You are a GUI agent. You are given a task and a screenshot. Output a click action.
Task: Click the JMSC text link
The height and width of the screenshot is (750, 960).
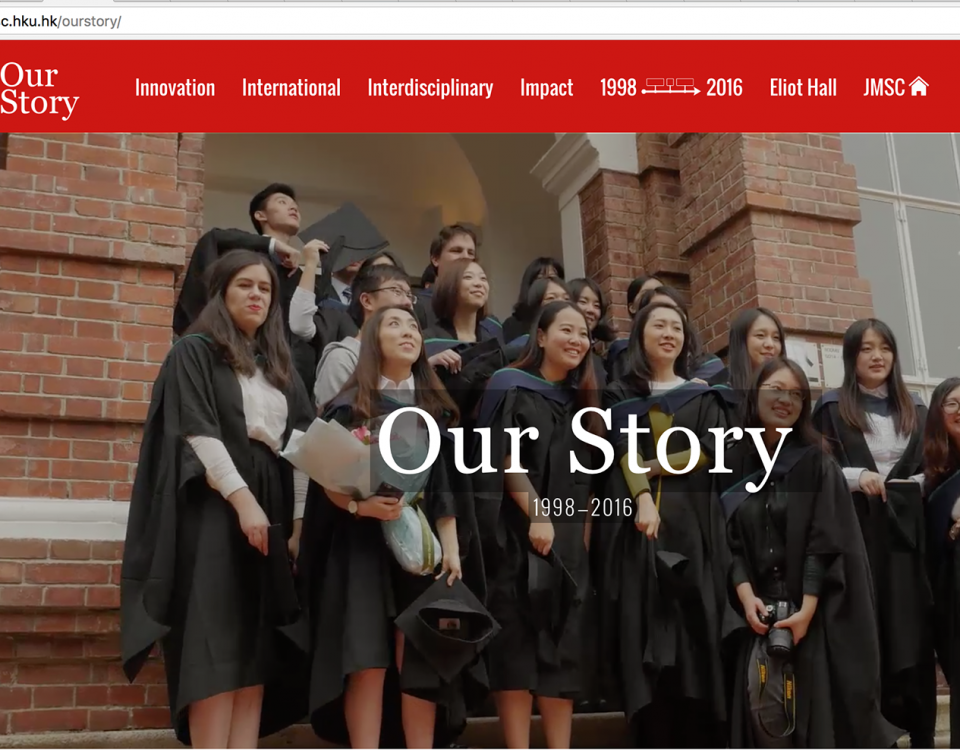(884, 88)
